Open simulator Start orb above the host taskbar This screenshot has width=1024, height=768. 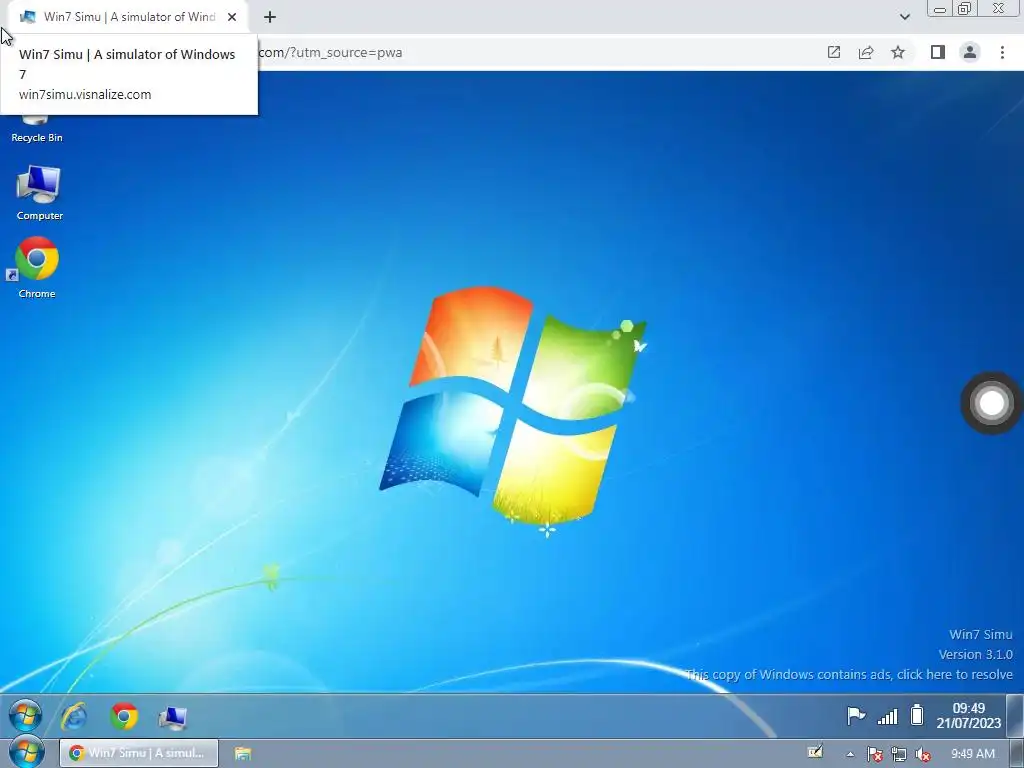25,716
